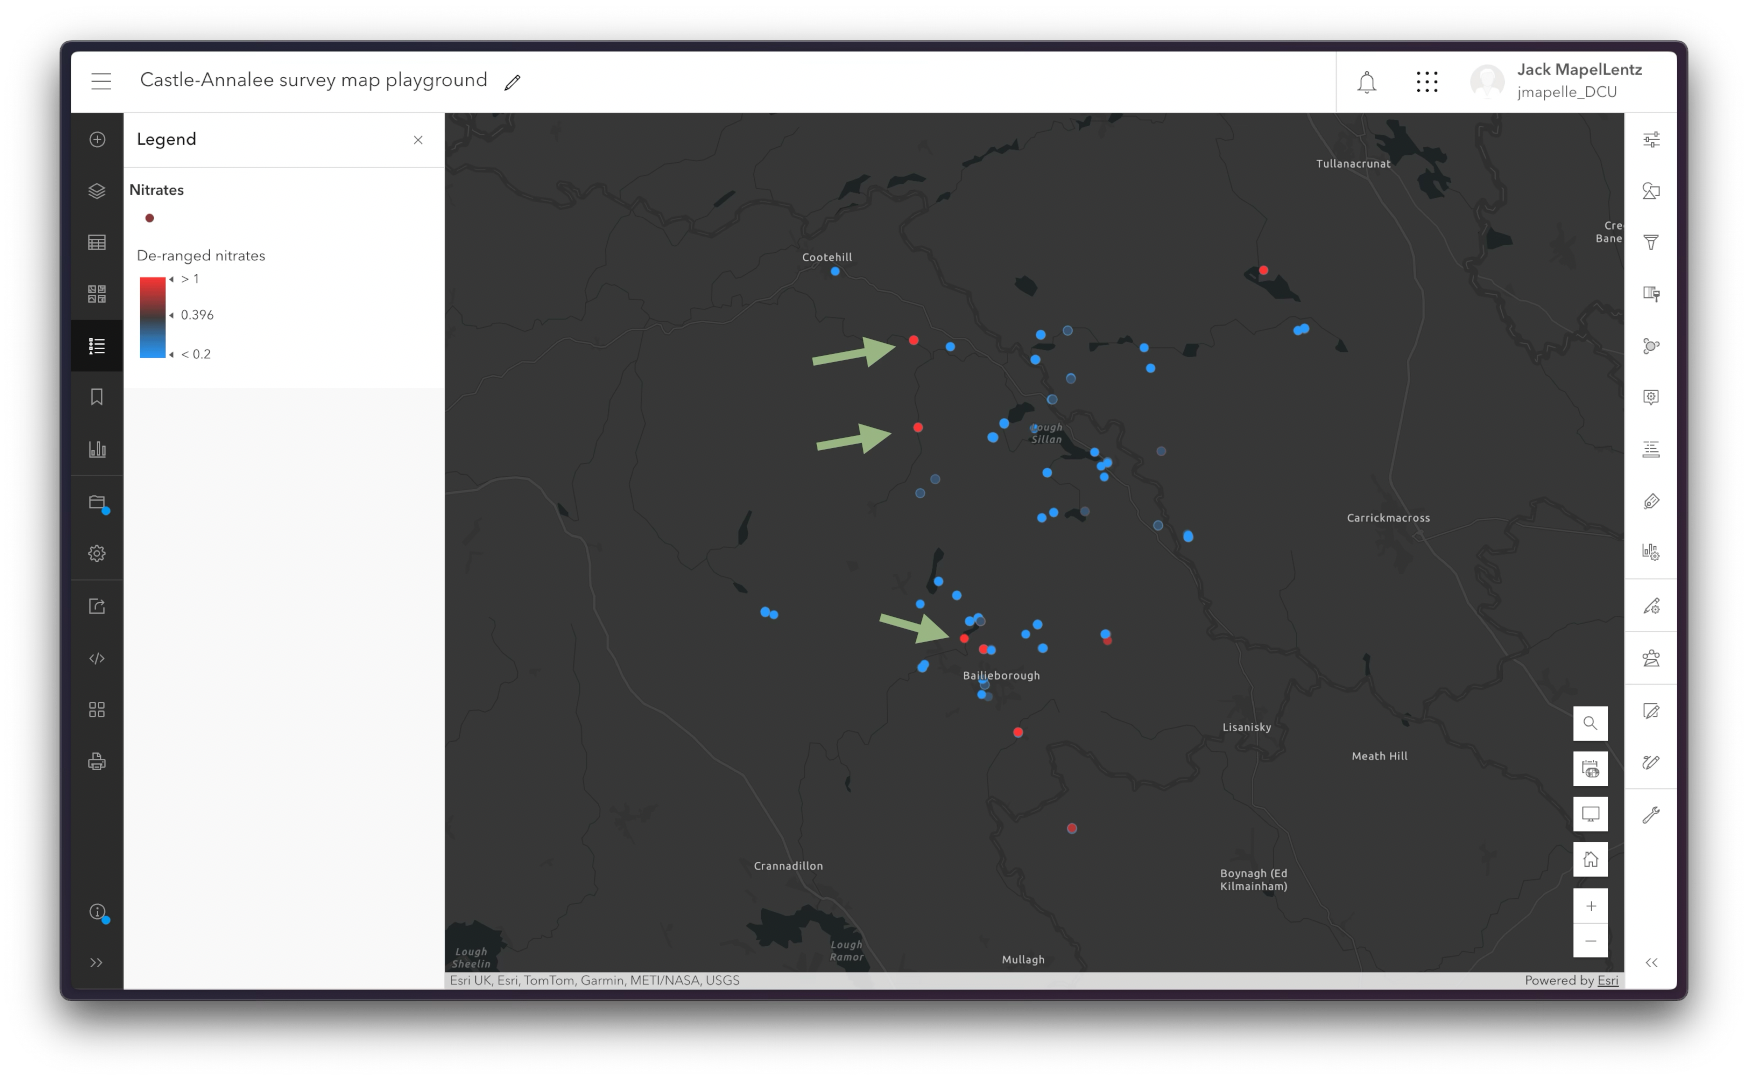Open the app launcher grid
1748x1080 pixels.
[x=1427, y=82]
